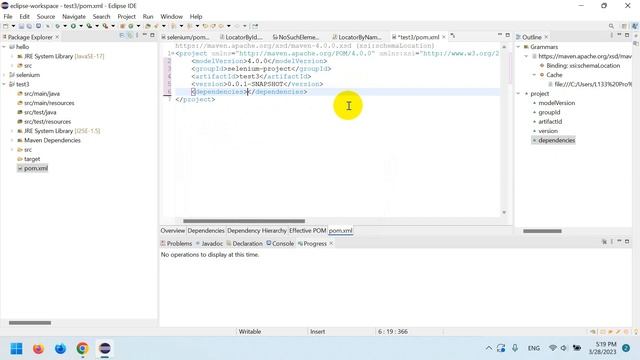
Task: Click the Open Type icon in the toolbar
Action: pos(148,26)
